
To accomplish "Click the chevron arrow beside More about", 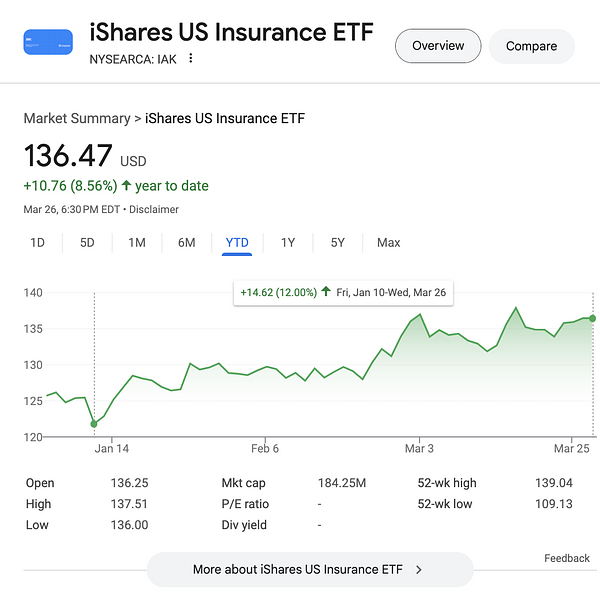I will tap(418, 570).
